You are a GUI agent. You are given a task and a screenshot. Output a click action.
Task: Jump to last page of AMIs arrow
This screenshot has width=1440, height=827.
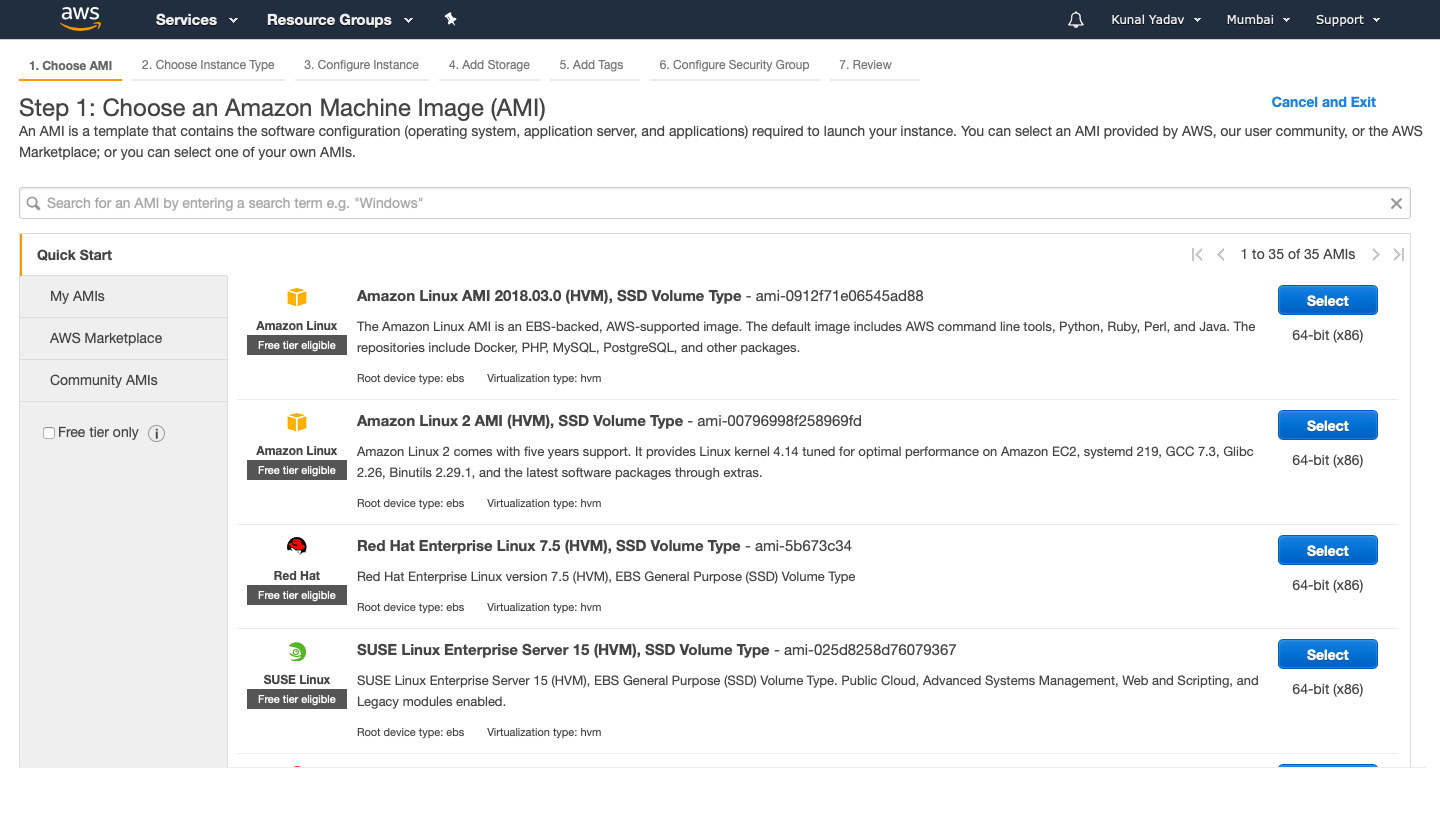pos(1399,255)
